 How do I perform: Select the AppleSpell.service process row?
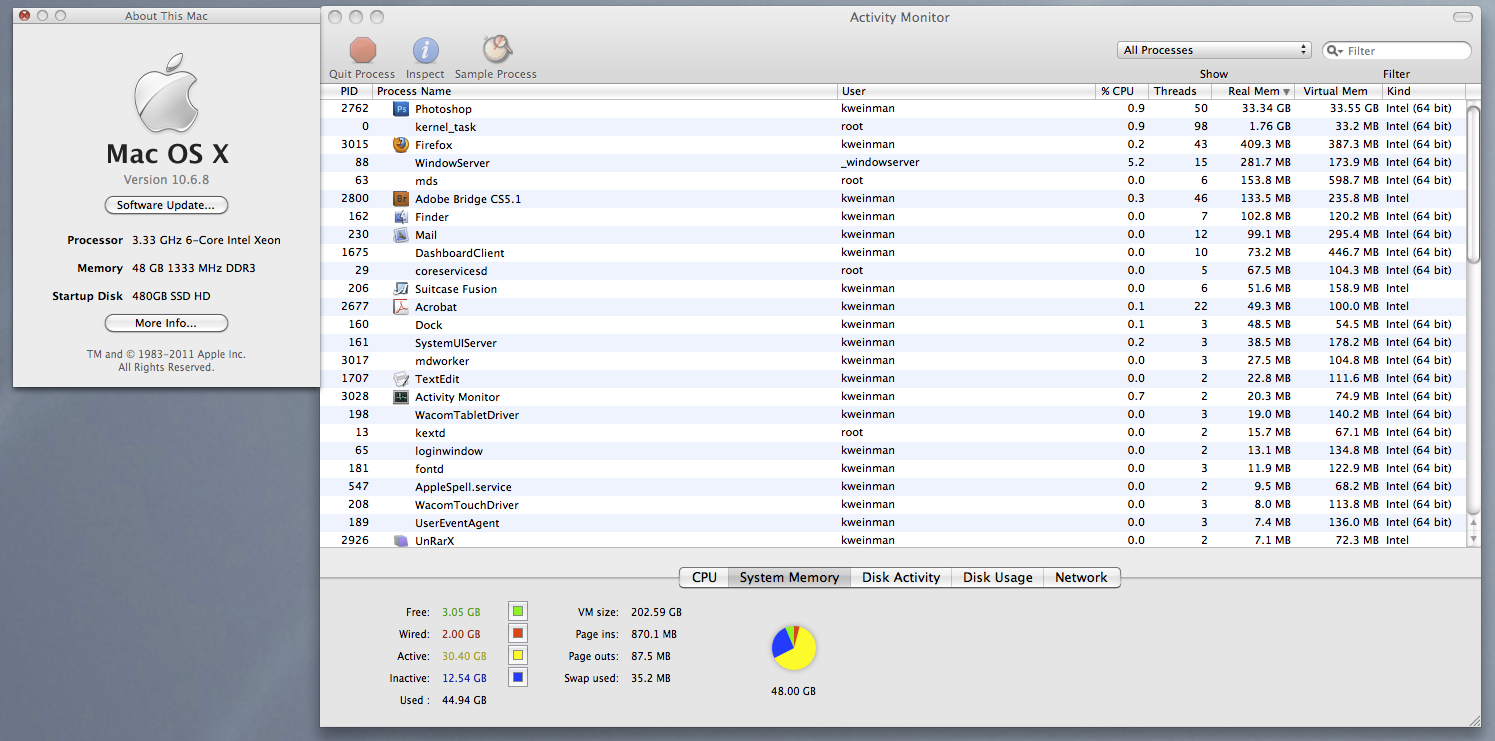(x=893, y=487)
